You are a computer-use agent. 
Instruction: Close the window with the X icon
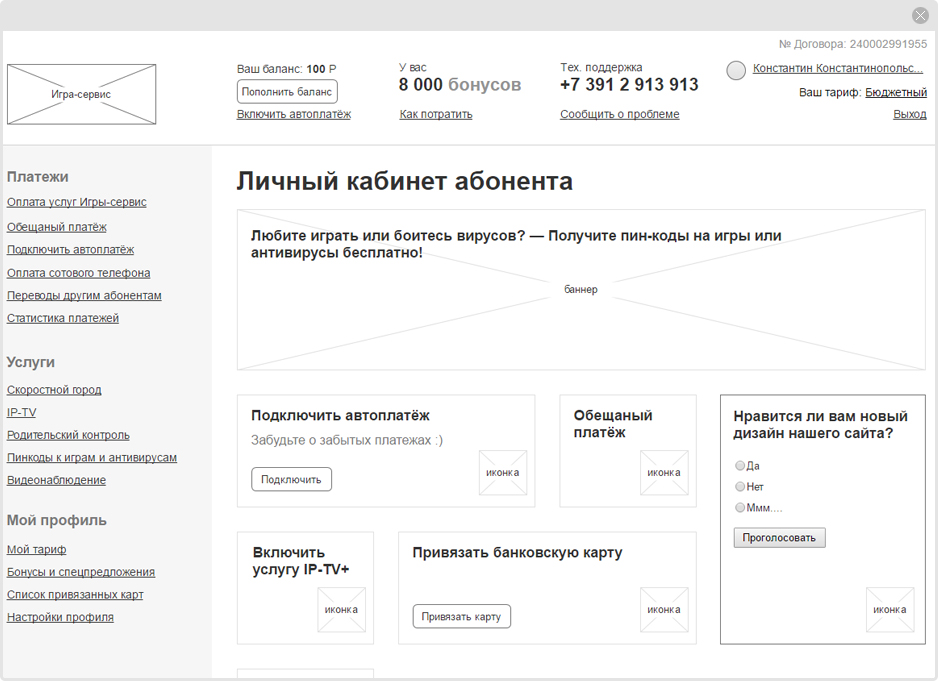click(x=920, y=15)
